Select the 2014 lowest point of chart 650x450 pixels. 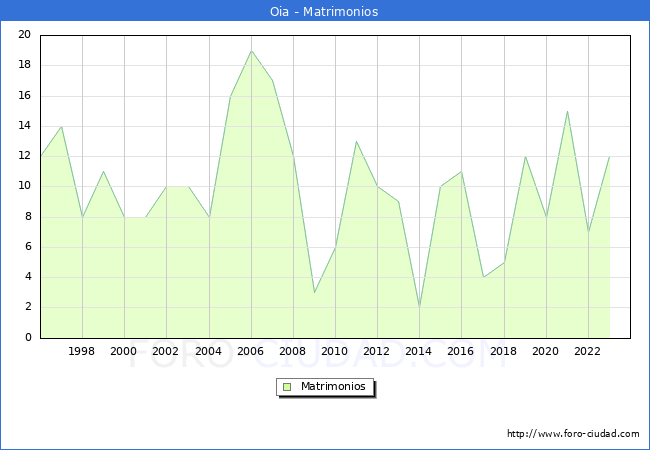point(419,307)
